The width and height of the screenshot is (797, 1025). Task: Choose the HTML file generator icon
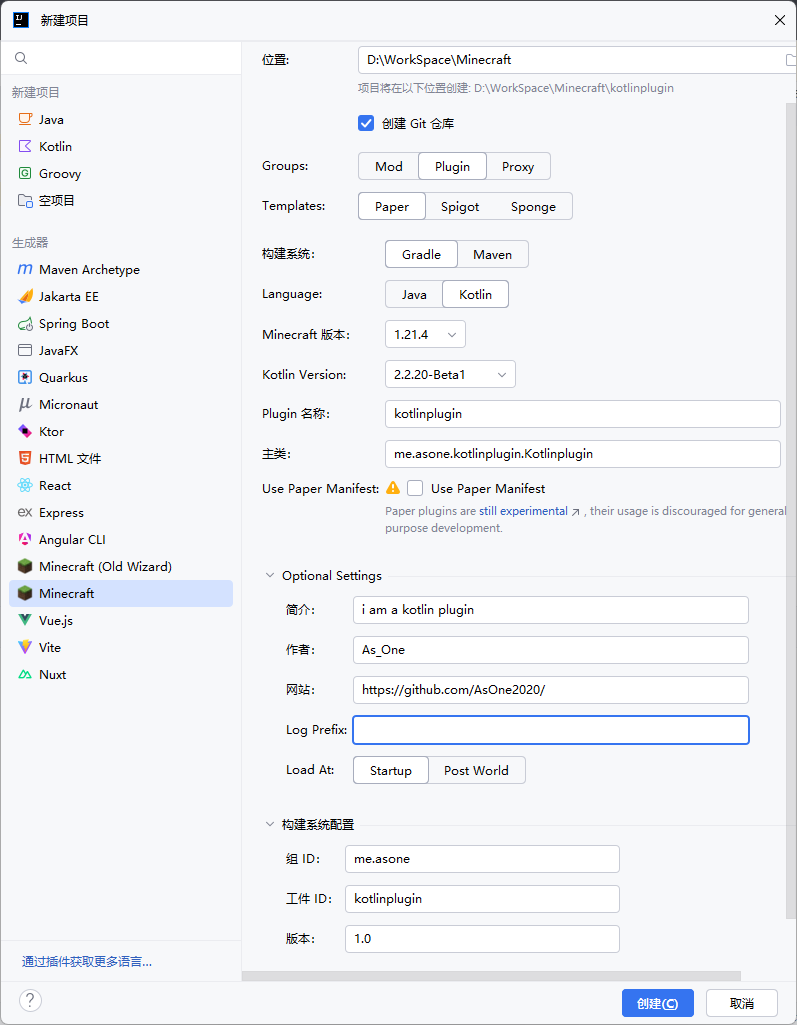(x=25, y=458)
